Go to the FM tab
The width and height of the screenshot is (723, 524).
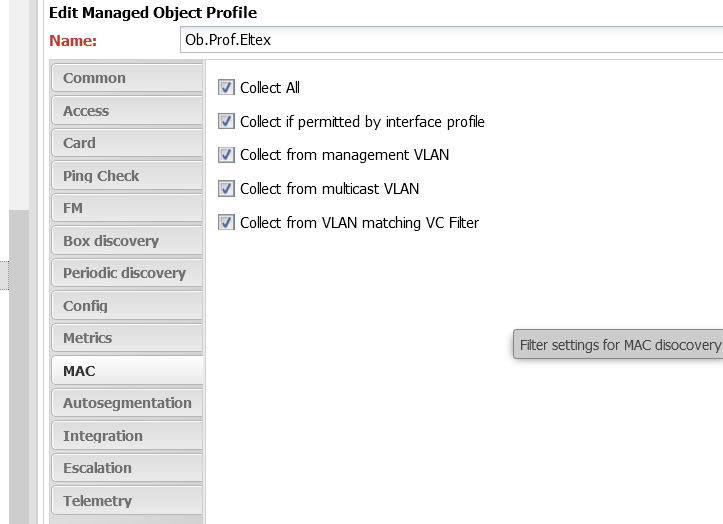127,208
